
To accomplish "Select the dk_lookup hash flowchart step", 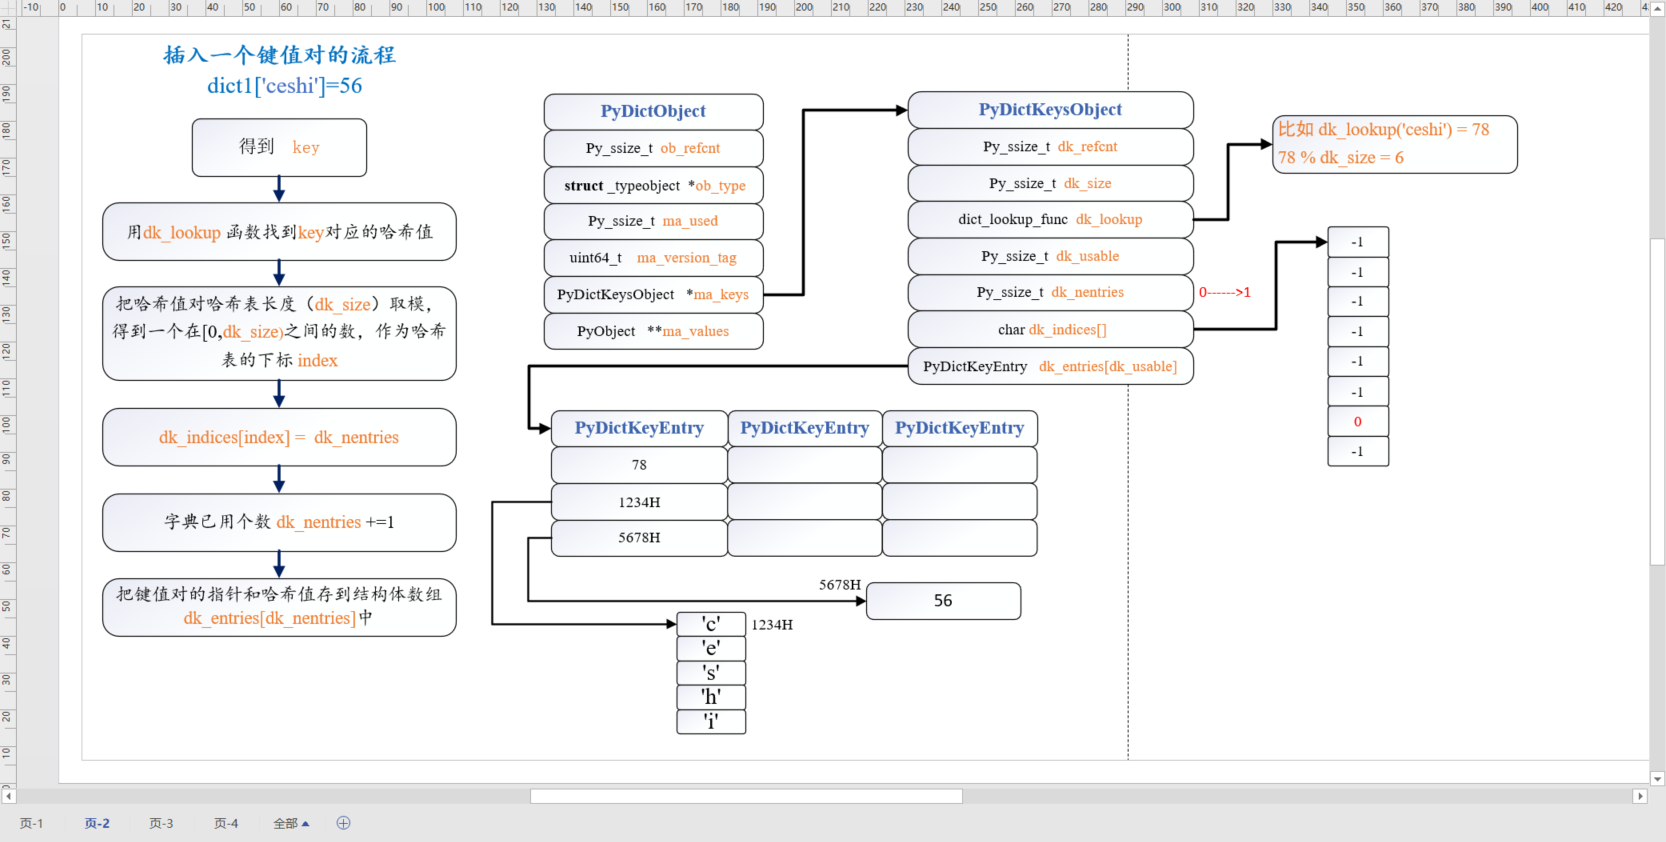I will 279,232.
